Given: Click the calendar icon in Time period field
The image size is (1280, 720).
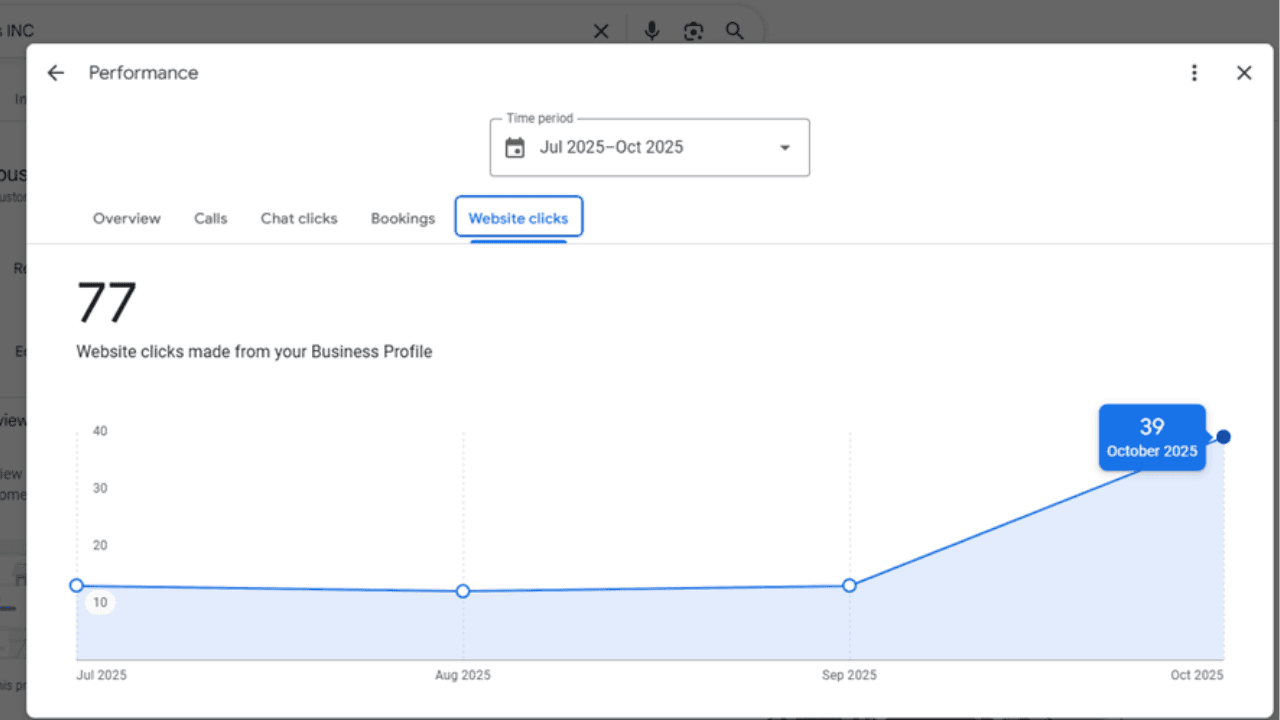Looking at the screenshot, I should (514, 147).
